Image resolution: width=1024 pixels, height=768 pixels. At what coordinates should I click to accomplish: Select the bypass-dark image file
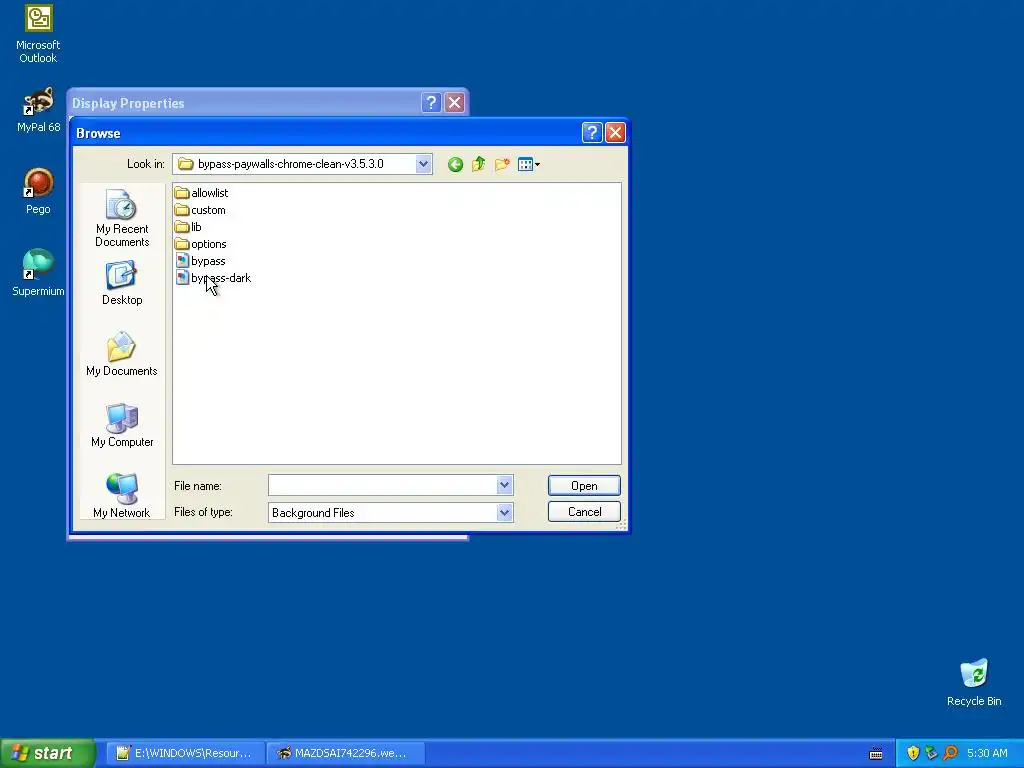(214, 278)
